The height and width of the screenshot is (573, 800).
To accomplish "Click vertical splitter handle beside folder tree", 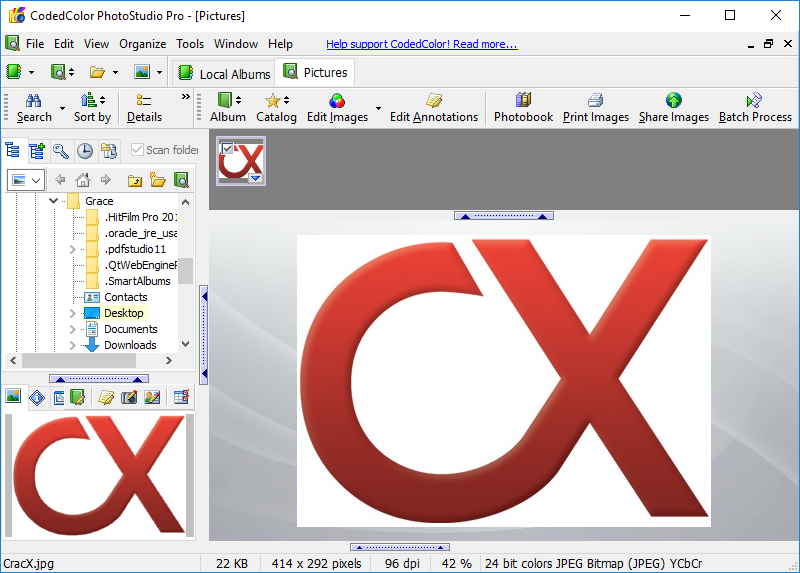I will (204, 335).
